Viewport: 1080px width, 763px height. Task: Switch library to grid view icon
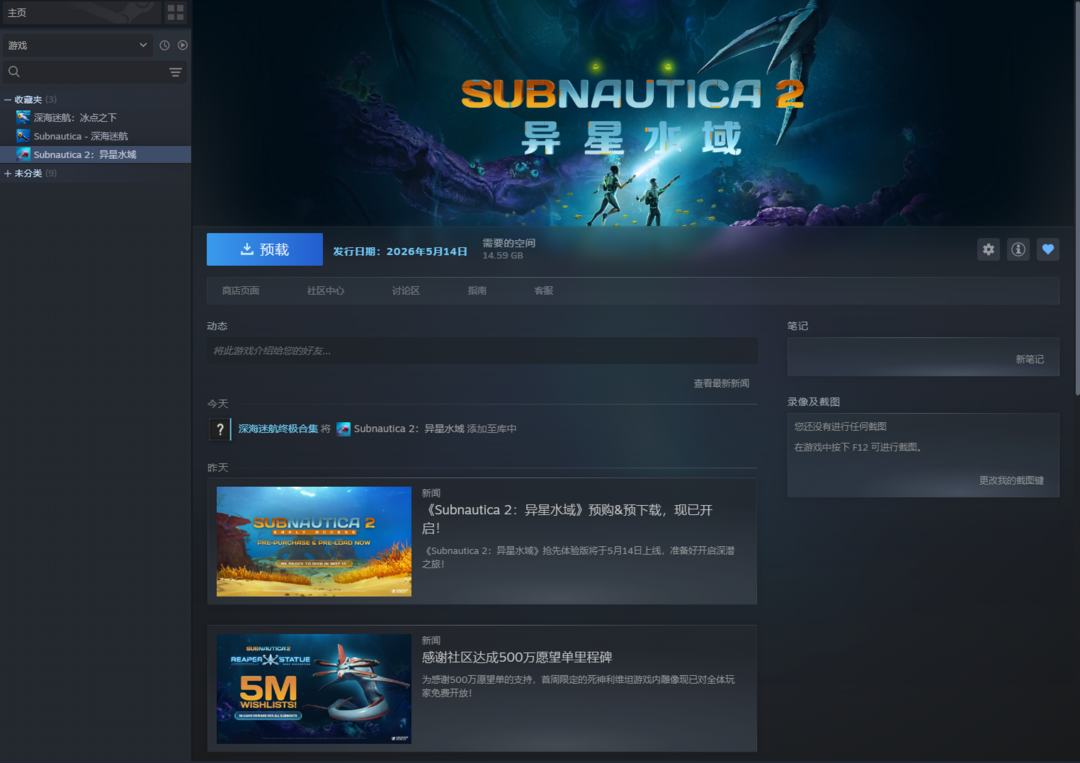coord(176,12)
